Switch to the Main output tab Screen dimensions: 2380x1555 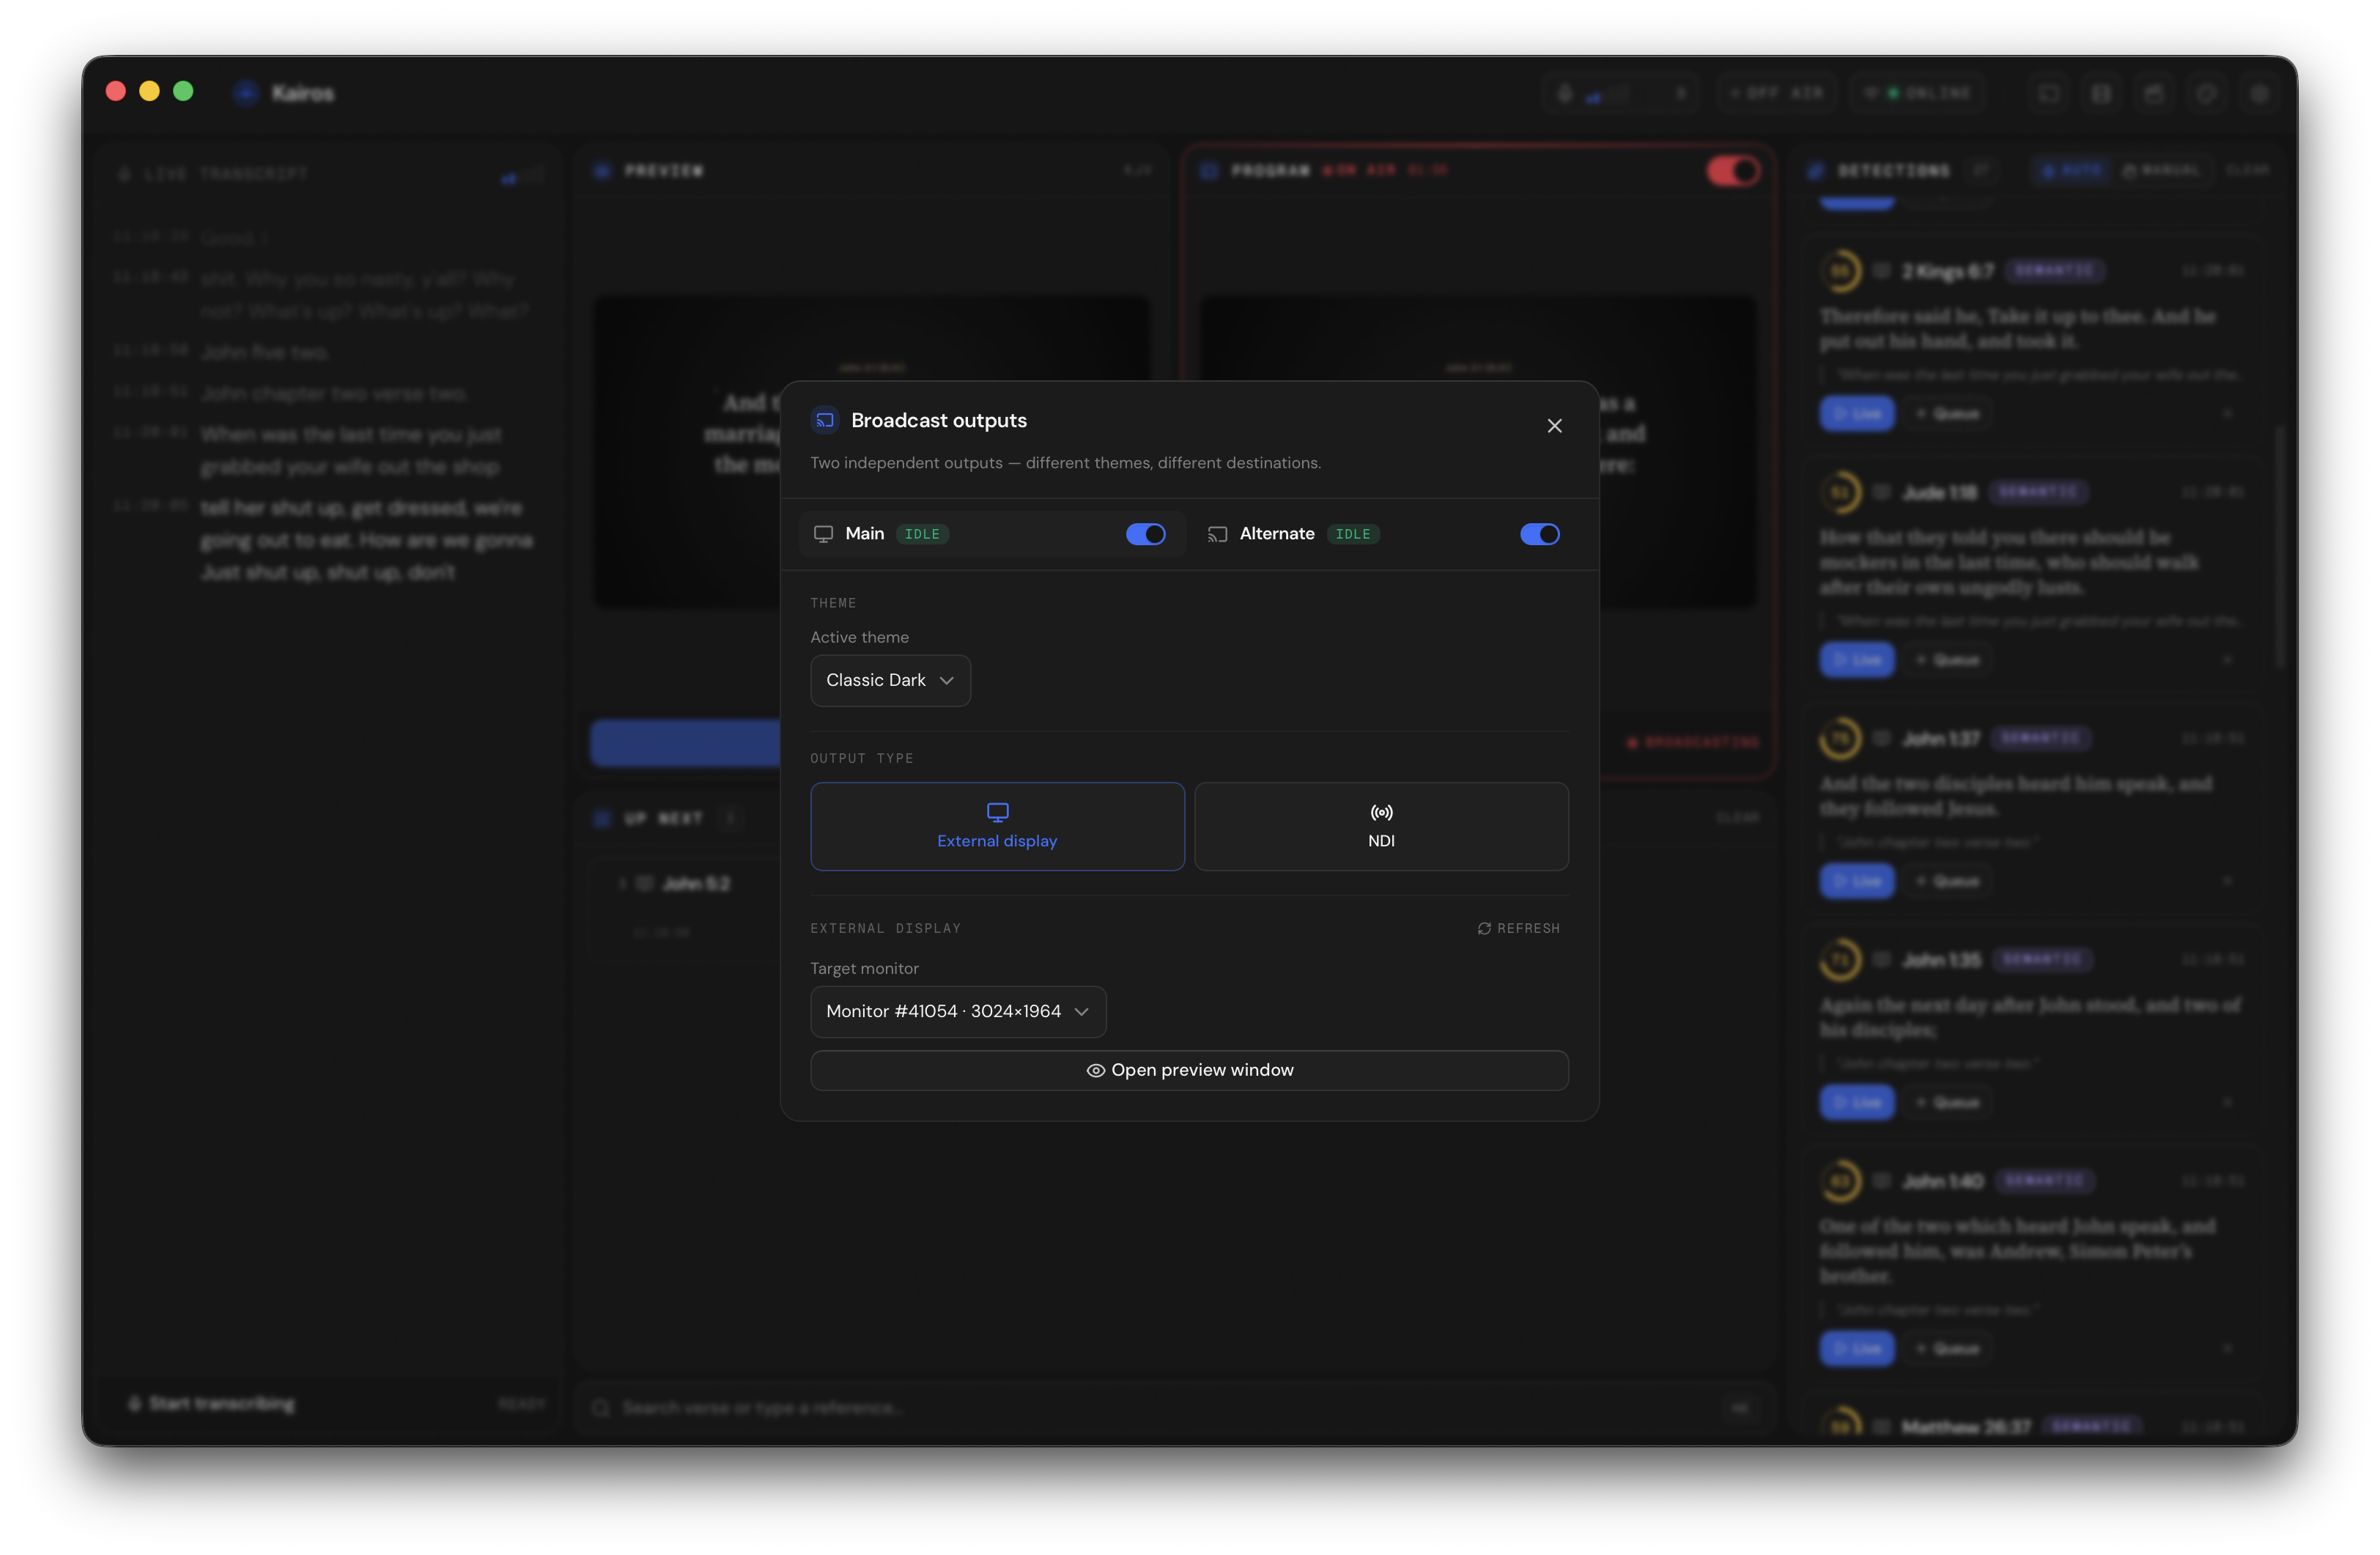992,534
